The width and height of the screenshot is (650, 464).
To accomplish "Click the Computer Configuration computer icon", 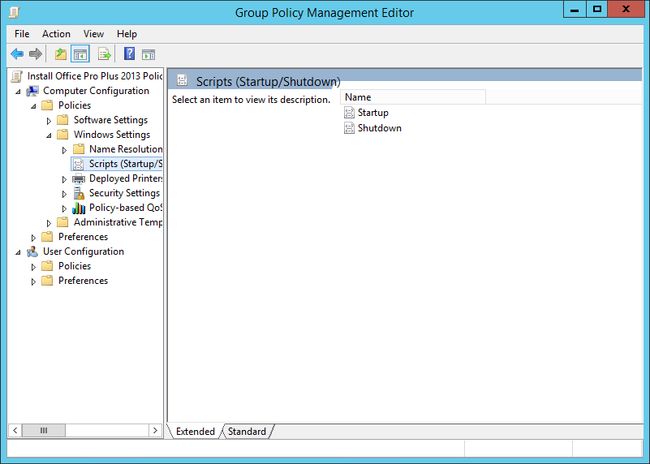I will pyautogui.click(x=32, y=91).
